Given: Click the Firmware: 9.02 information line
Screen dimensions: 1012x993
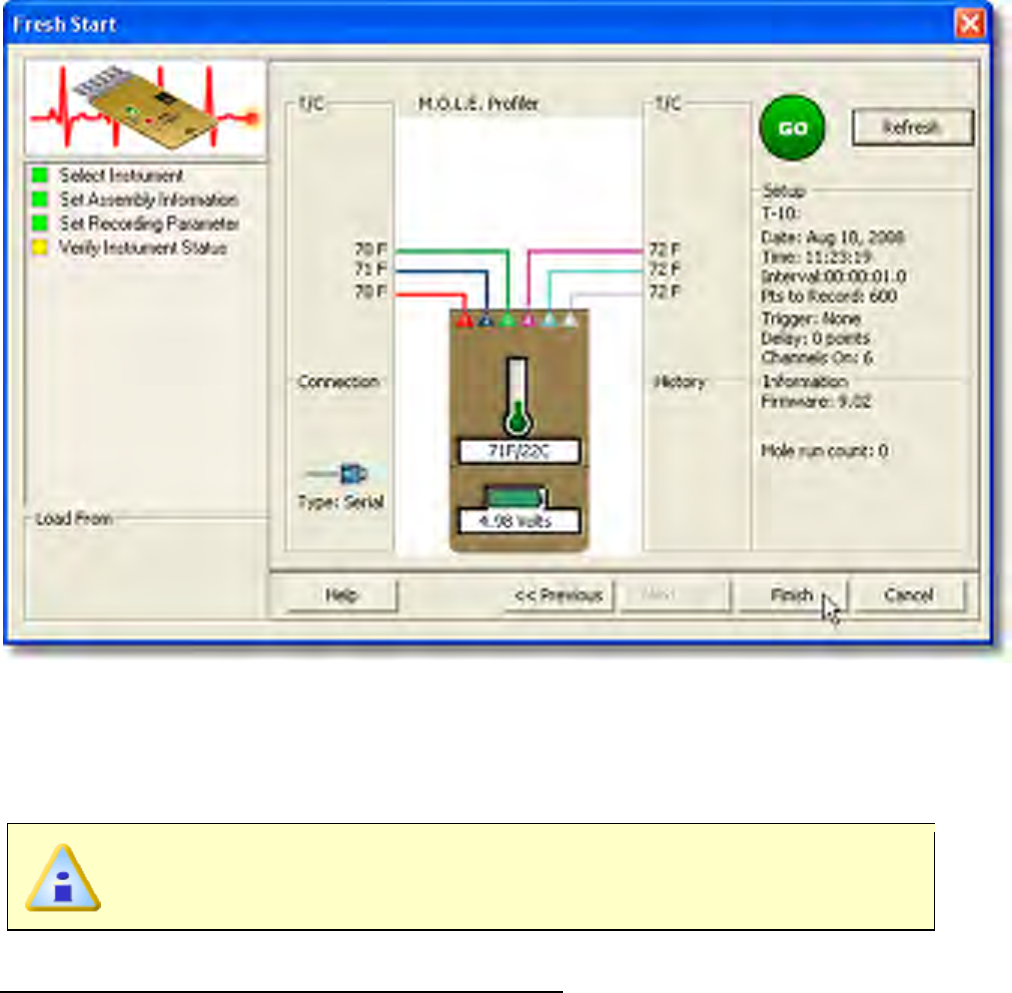Looking at the screenshot, I should click(x=816, y=402).
